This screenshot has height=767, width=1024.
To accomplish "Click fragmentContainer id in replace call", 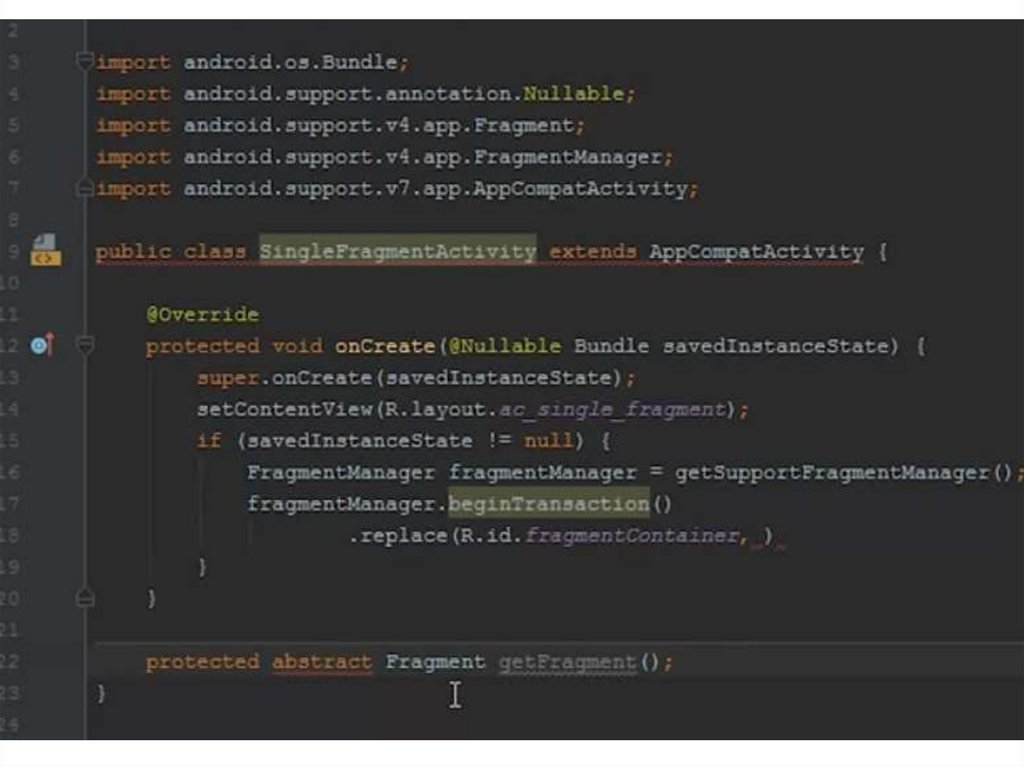I will [x=632, y=536].
